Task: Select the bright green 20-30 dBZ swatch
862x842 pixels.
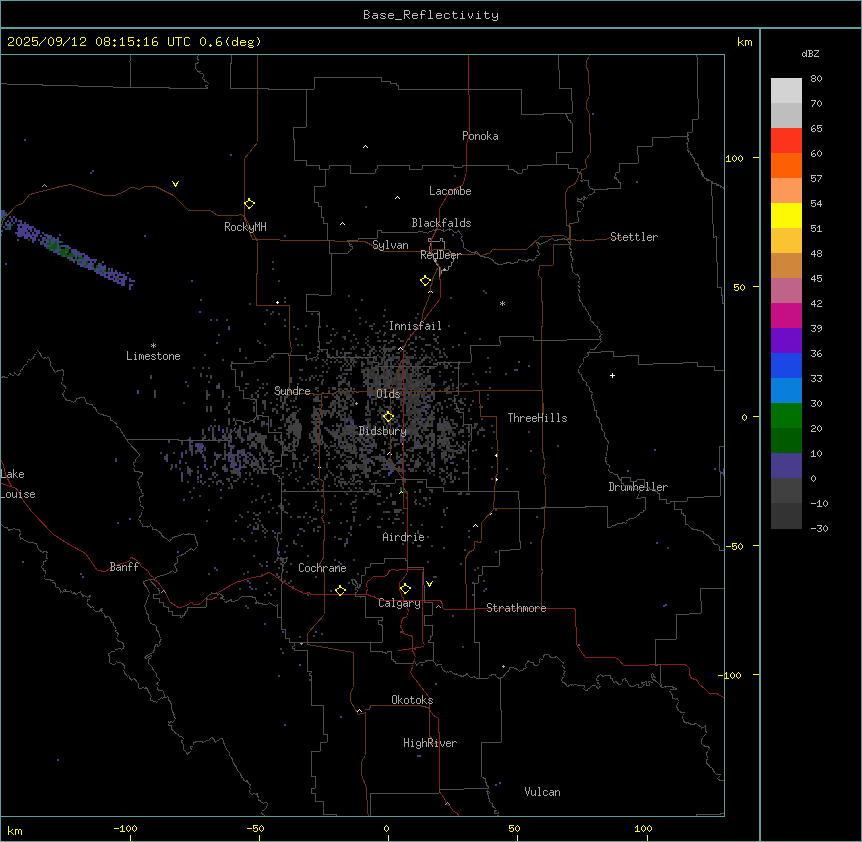Action: point(786,416)
